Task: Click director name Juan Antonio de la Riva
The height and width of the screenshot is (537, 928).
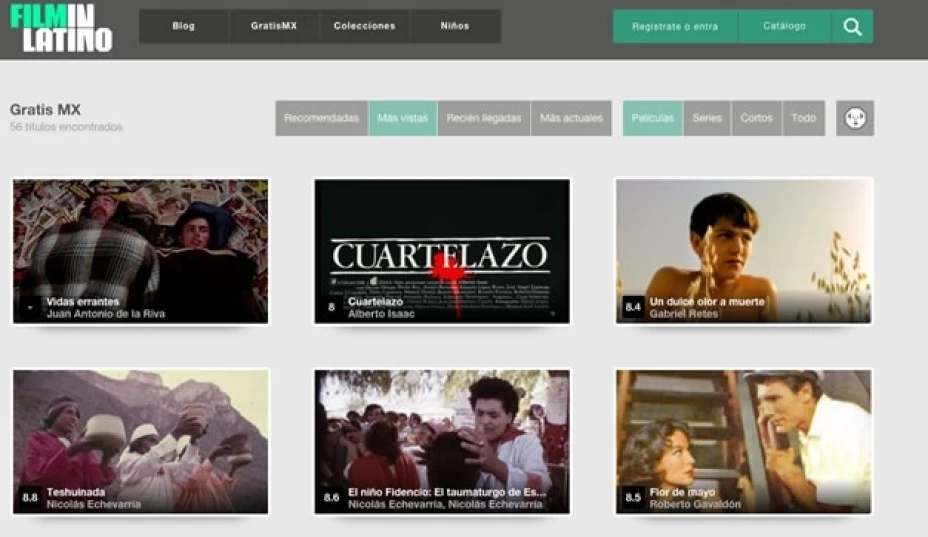Action: [106, 314]
